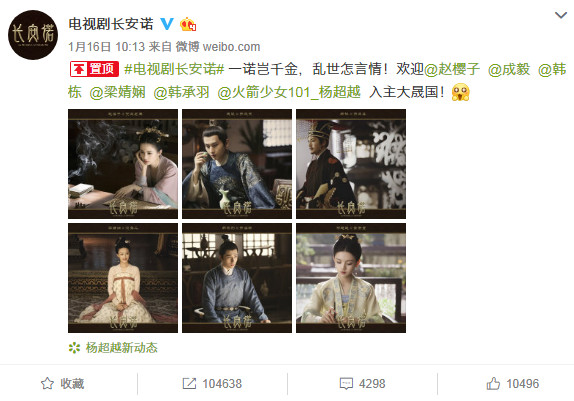View poster of woman leaning by incense smoke
The image size is (574, 401).
123,164
